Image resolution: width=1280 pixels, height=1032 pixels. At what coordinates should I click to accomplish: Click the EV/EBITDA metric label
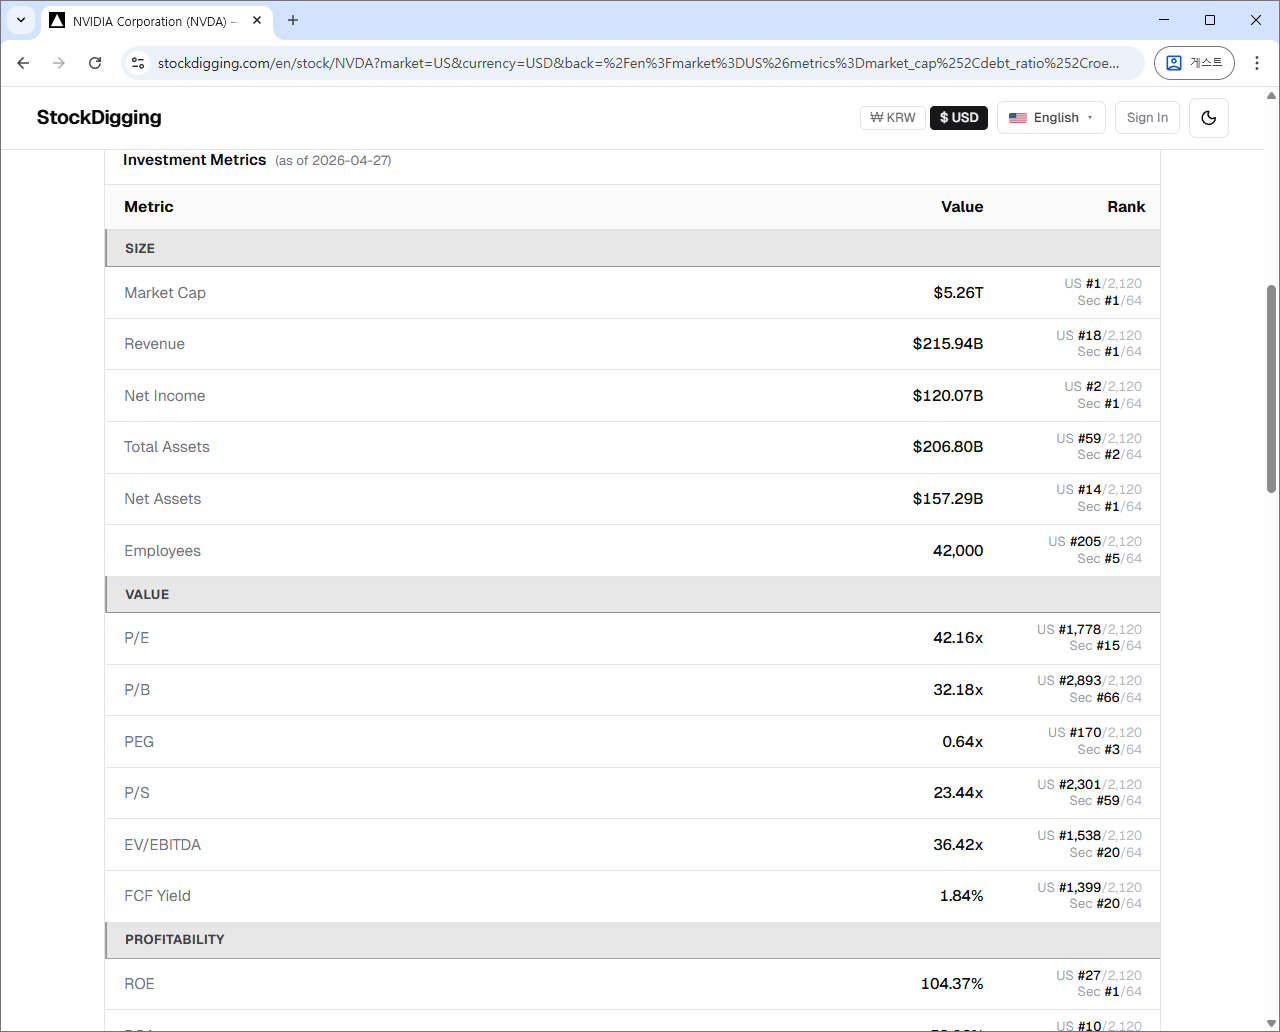(x=163, y=845)
